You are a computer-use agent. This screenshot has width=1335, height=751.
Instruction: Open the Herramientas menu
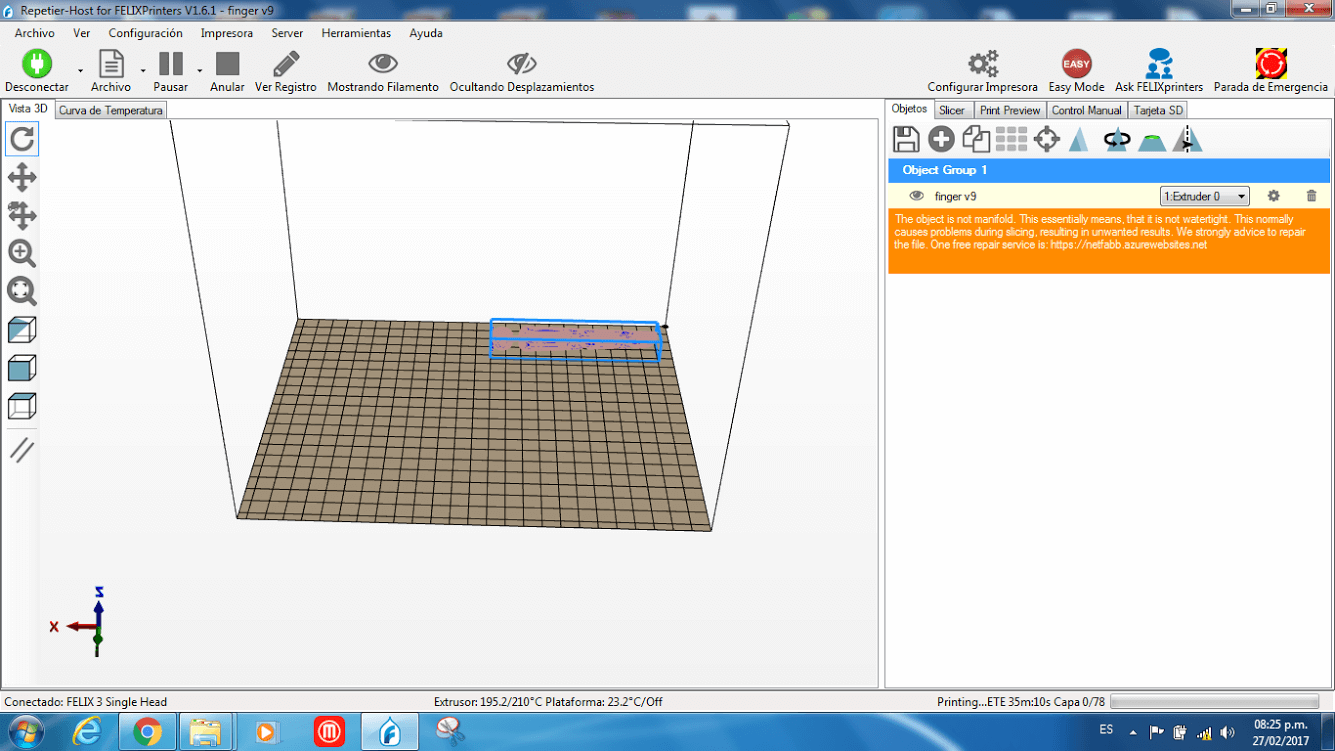point(356,33)
